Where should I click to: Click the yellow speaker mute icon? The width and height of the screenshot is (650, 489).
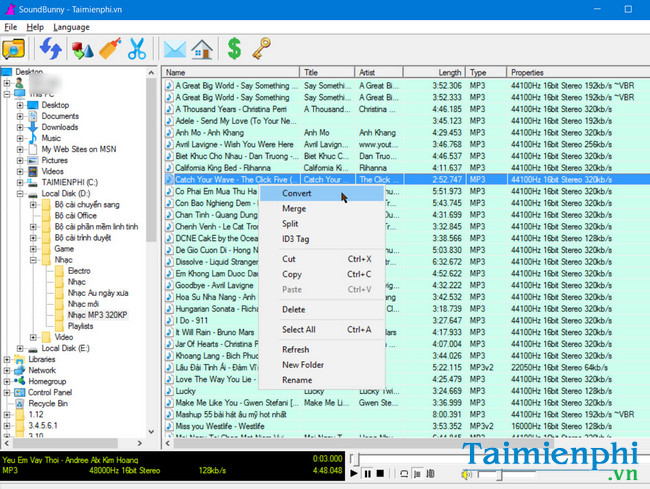(466, 474)
